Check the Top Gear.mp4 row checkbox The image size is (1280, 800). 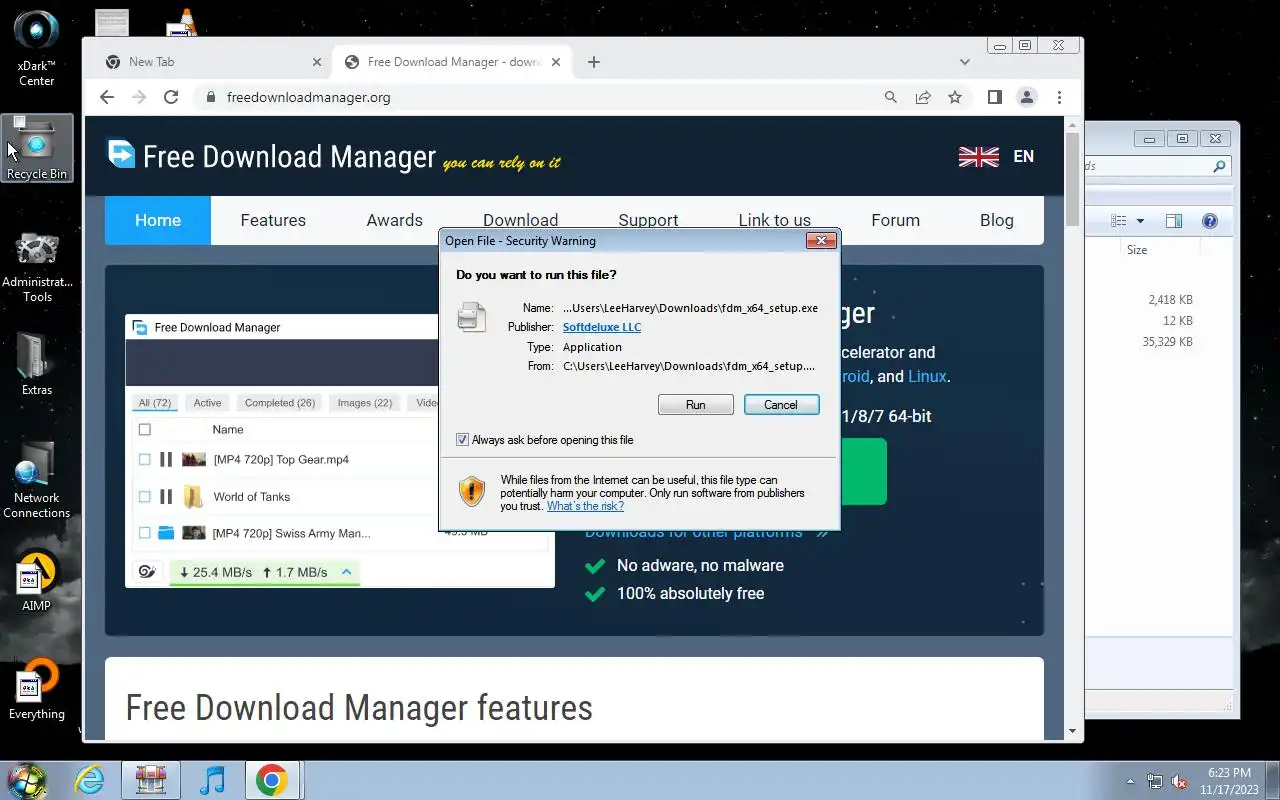[x=144, y=460]
